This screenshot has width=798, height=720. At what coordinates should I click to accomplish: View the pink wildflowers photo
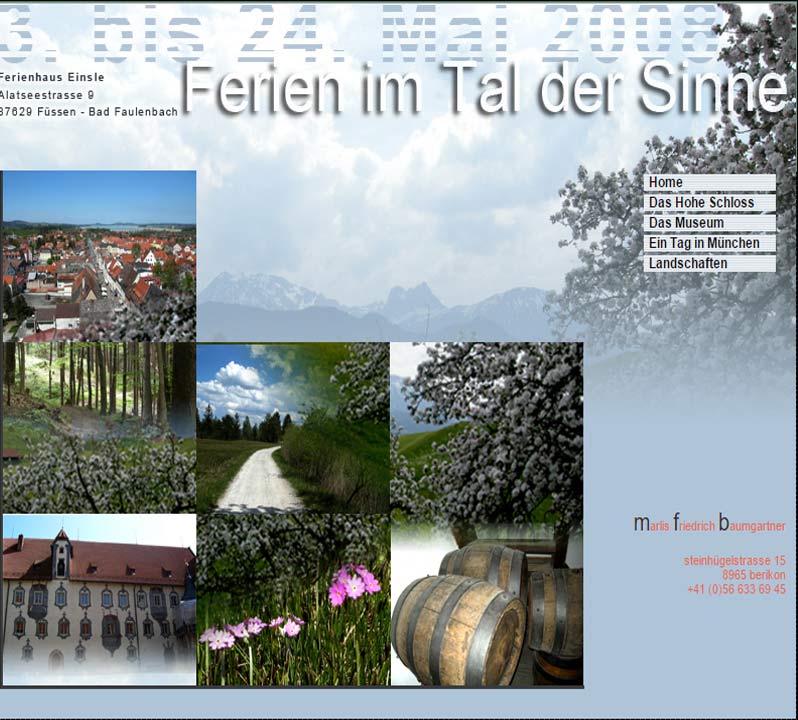292,599
